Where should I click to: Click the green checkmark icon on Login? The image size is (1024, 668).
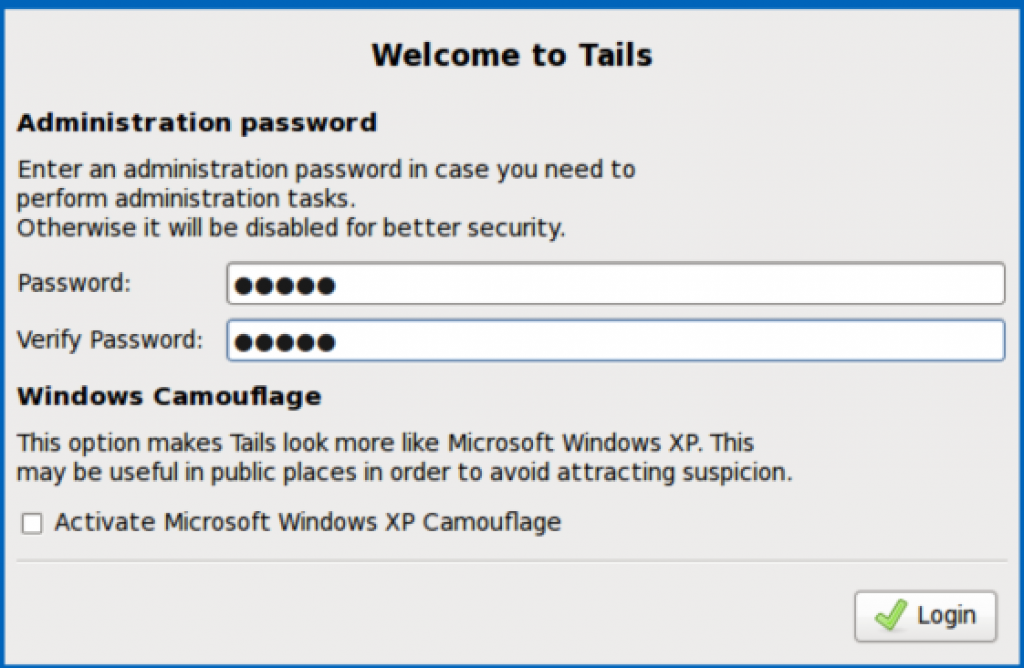click(x=889, y=616)
